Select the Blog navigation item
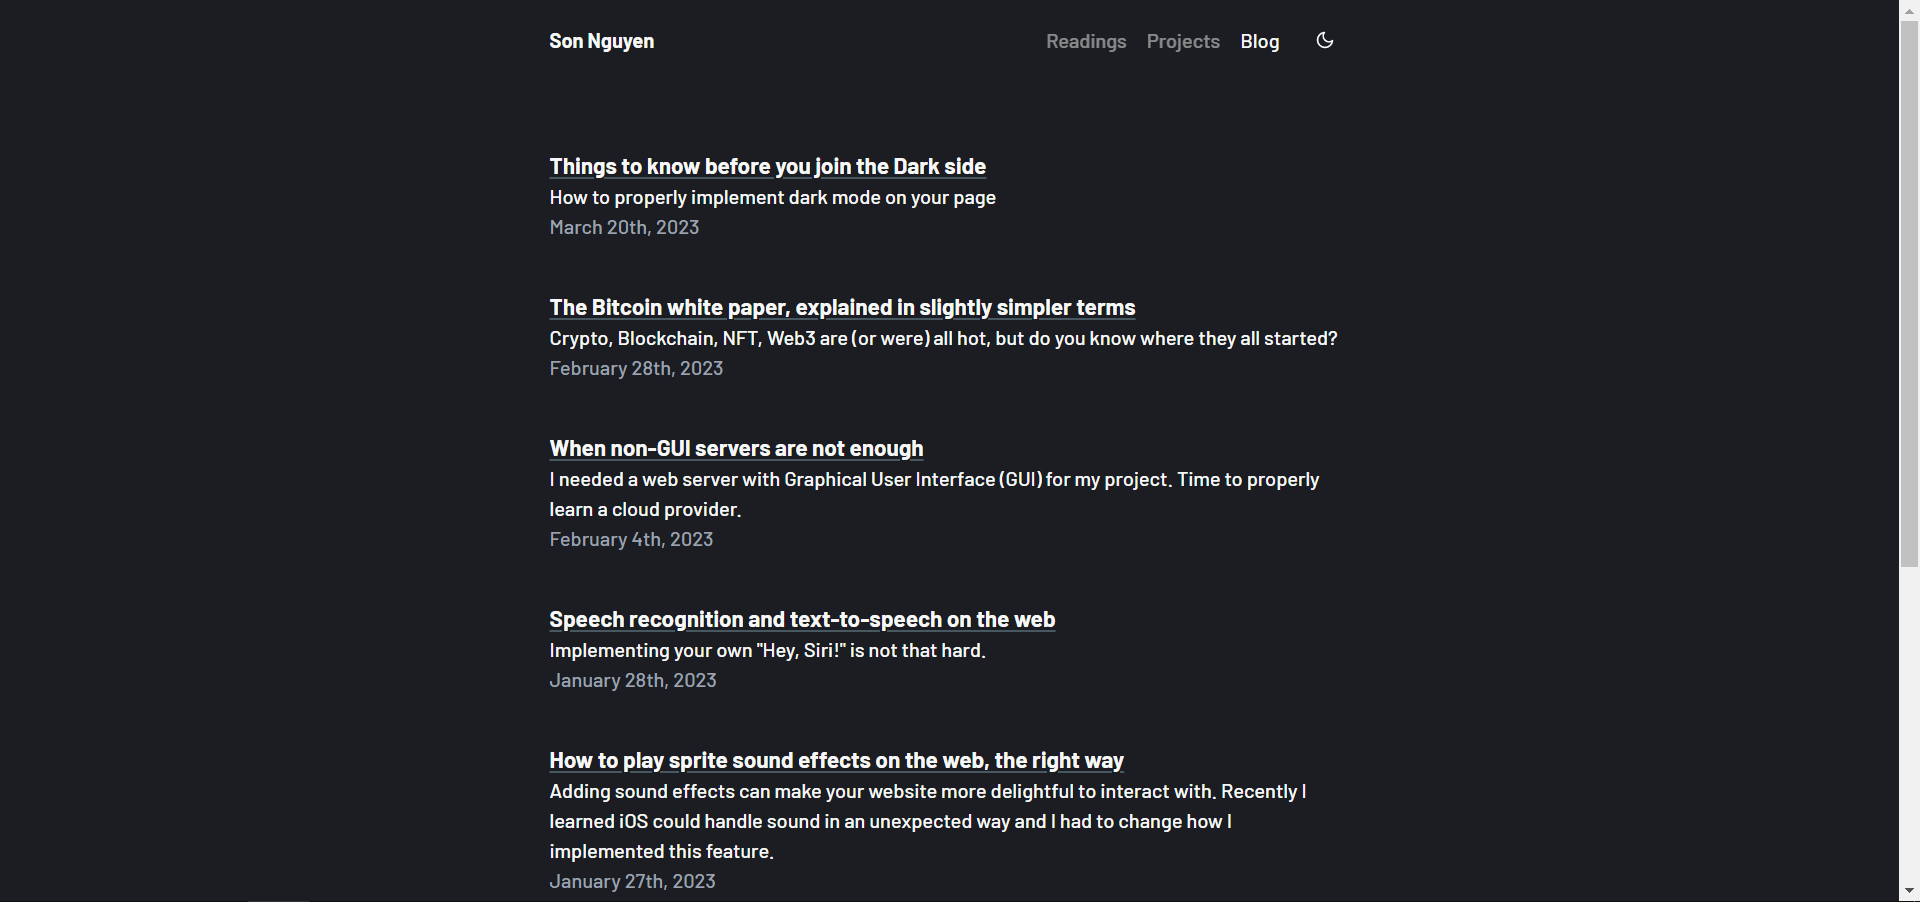This screenshot has width=1920, height=902. [1259, 41]
